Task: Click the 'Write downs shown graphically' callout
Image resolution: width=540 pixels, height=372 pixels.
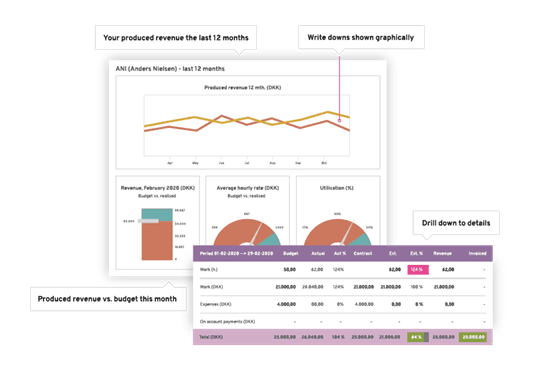Action: click(x=361, y=37)
